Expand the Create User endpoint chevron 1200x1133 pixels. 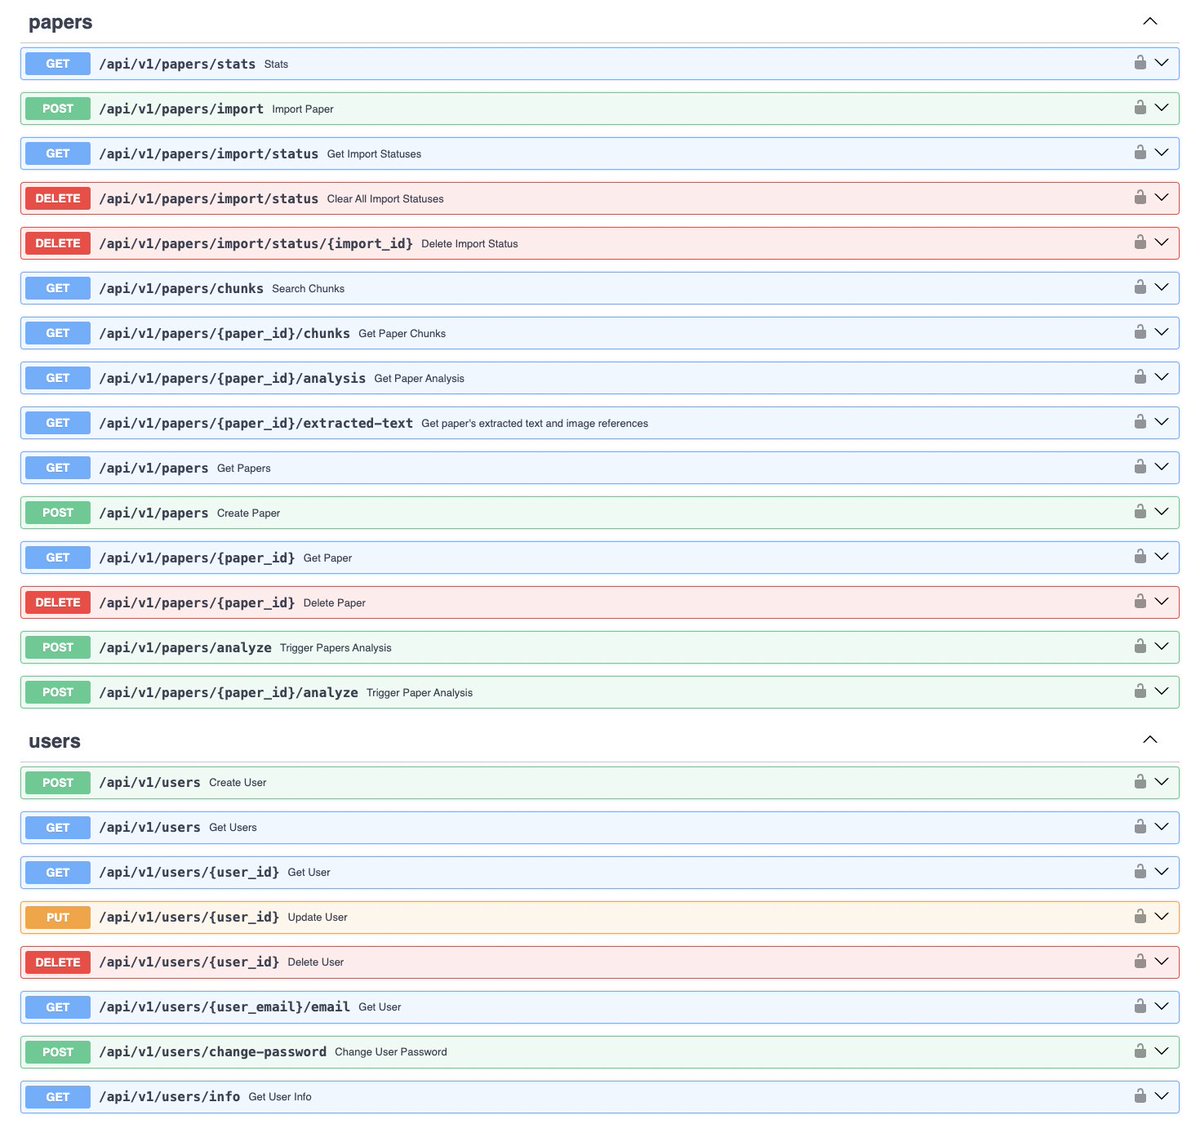click(1162, 782)
